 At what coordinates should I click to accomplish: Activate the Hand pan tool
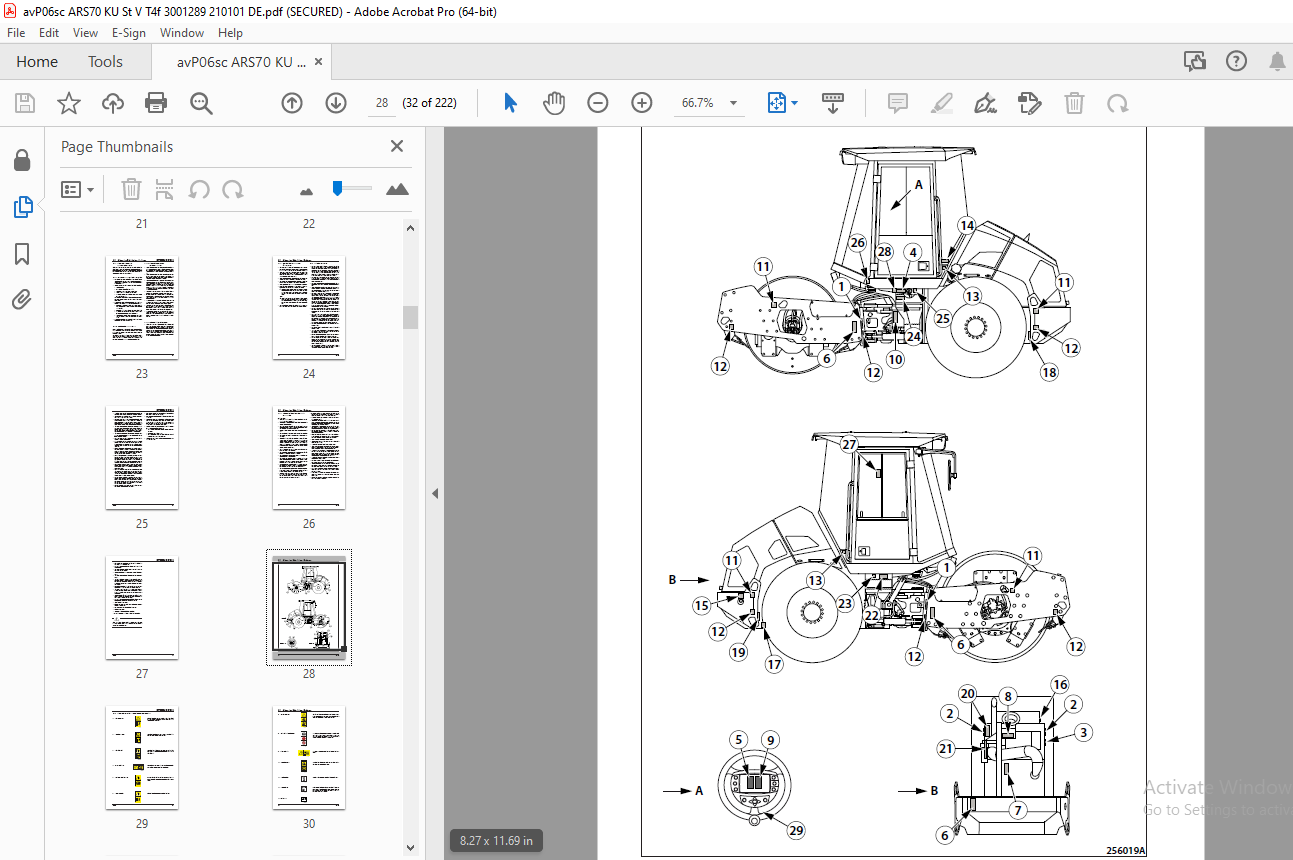coord(554,103)
